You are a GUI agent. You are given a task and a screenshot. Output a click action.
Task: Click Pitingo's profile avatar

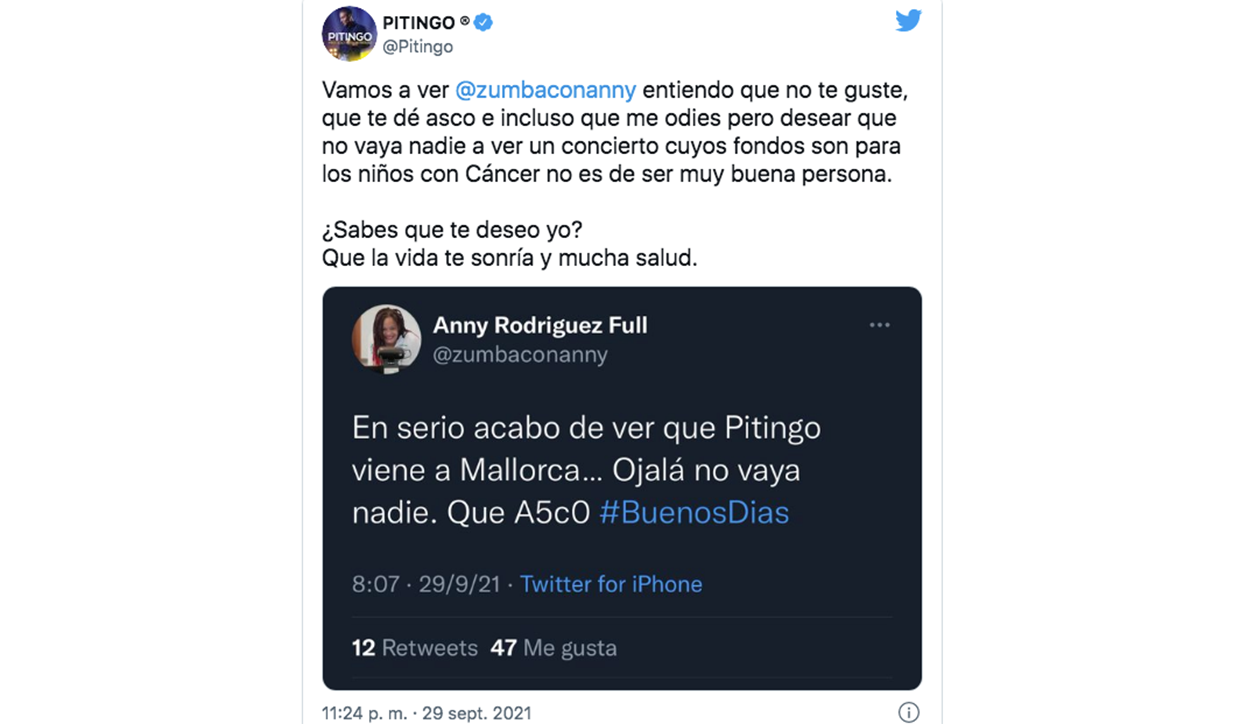(x=349, y=33)
